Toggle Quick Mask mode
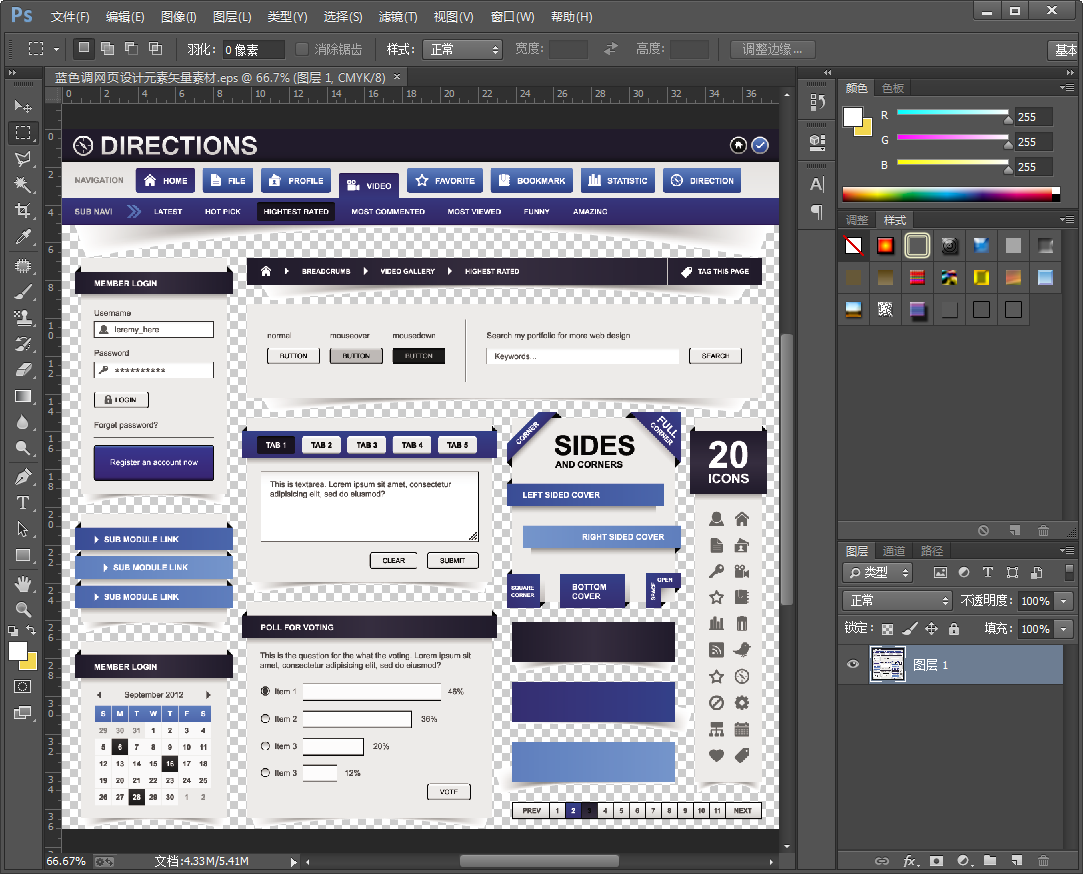The width and height of the screenshot is (1083, 874). pyautogui.click(x=23, y=687)
